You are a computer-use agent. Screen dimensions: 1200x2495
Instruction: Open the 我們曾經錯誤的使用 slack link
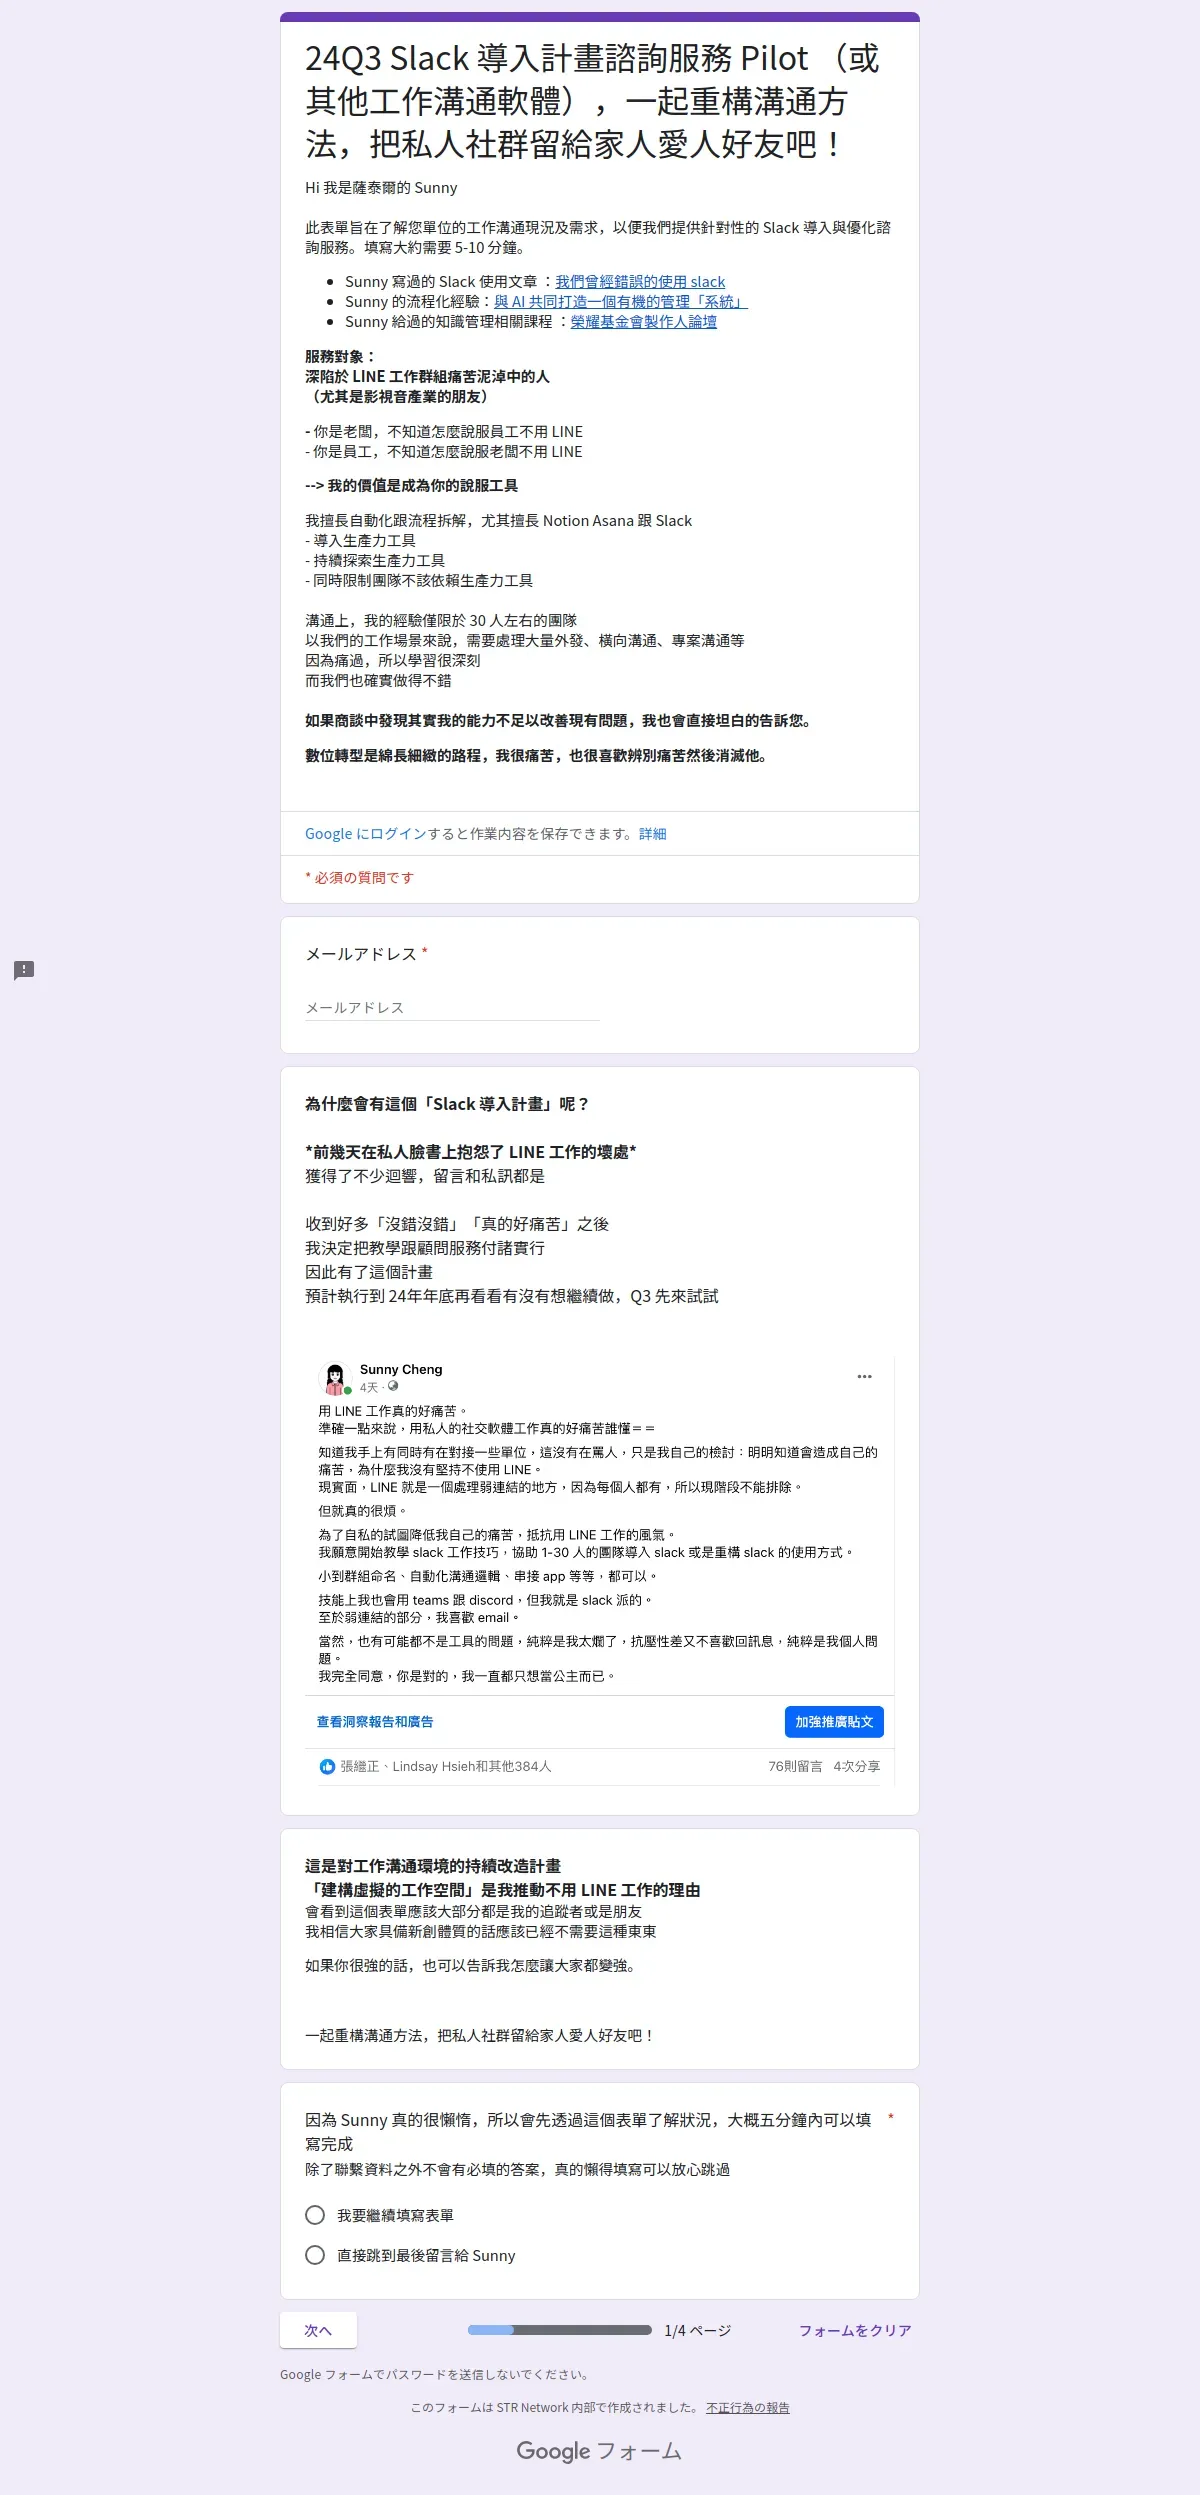pyautogui.click(x=640, y=282)
